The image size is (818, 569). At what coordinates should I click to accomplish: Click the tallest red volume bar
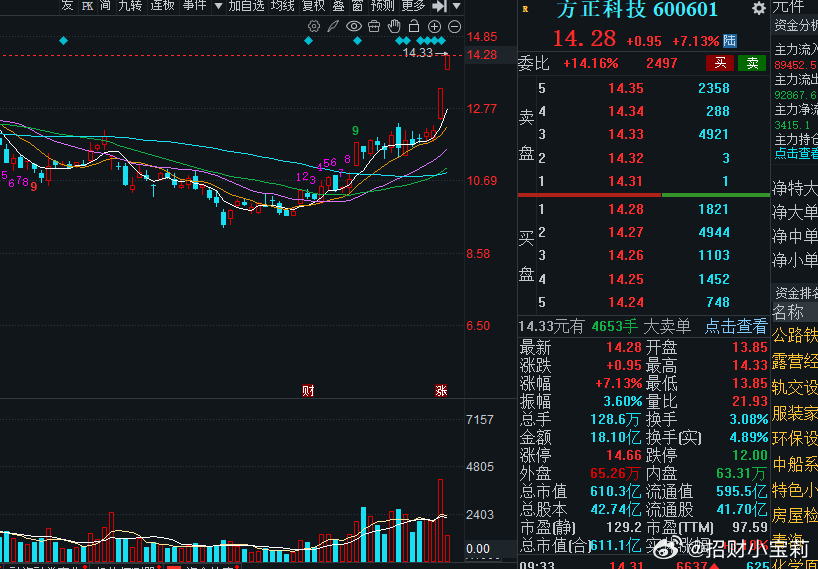click(x=440, y=520)
